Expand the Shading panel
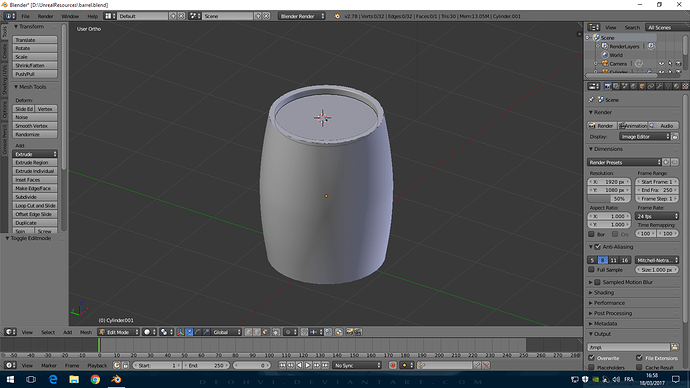Image resolution: width=690 pixels, height=388 pixels. pyautogui.click(x=603, y=293)
